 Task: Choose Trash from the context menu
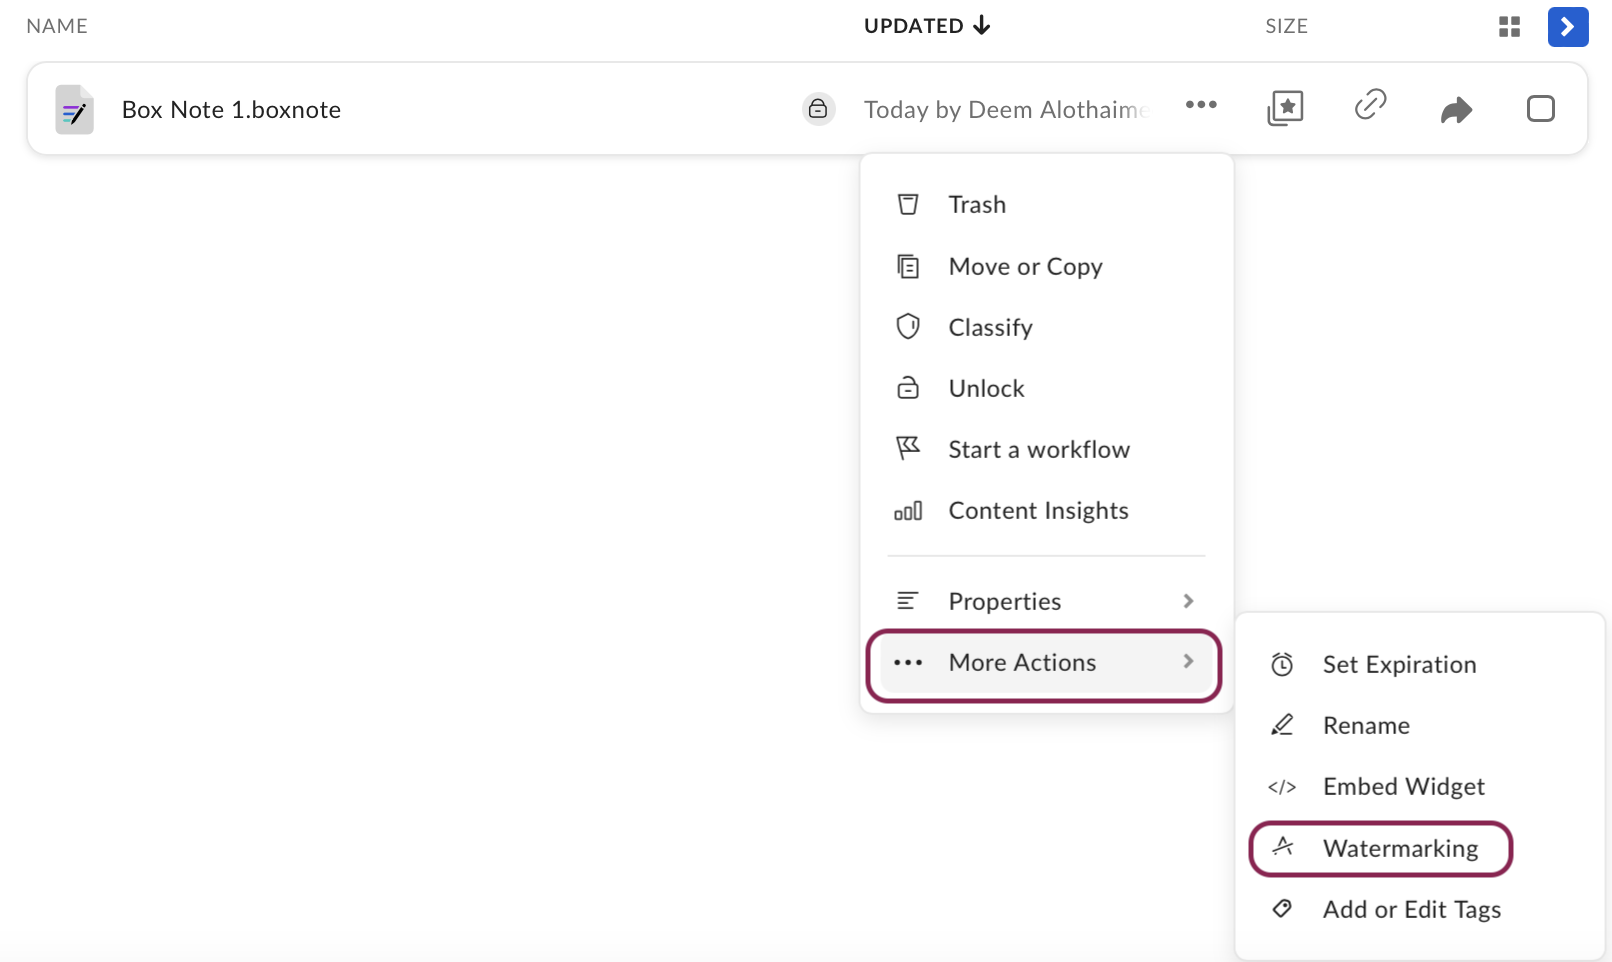tap(976, 205)
